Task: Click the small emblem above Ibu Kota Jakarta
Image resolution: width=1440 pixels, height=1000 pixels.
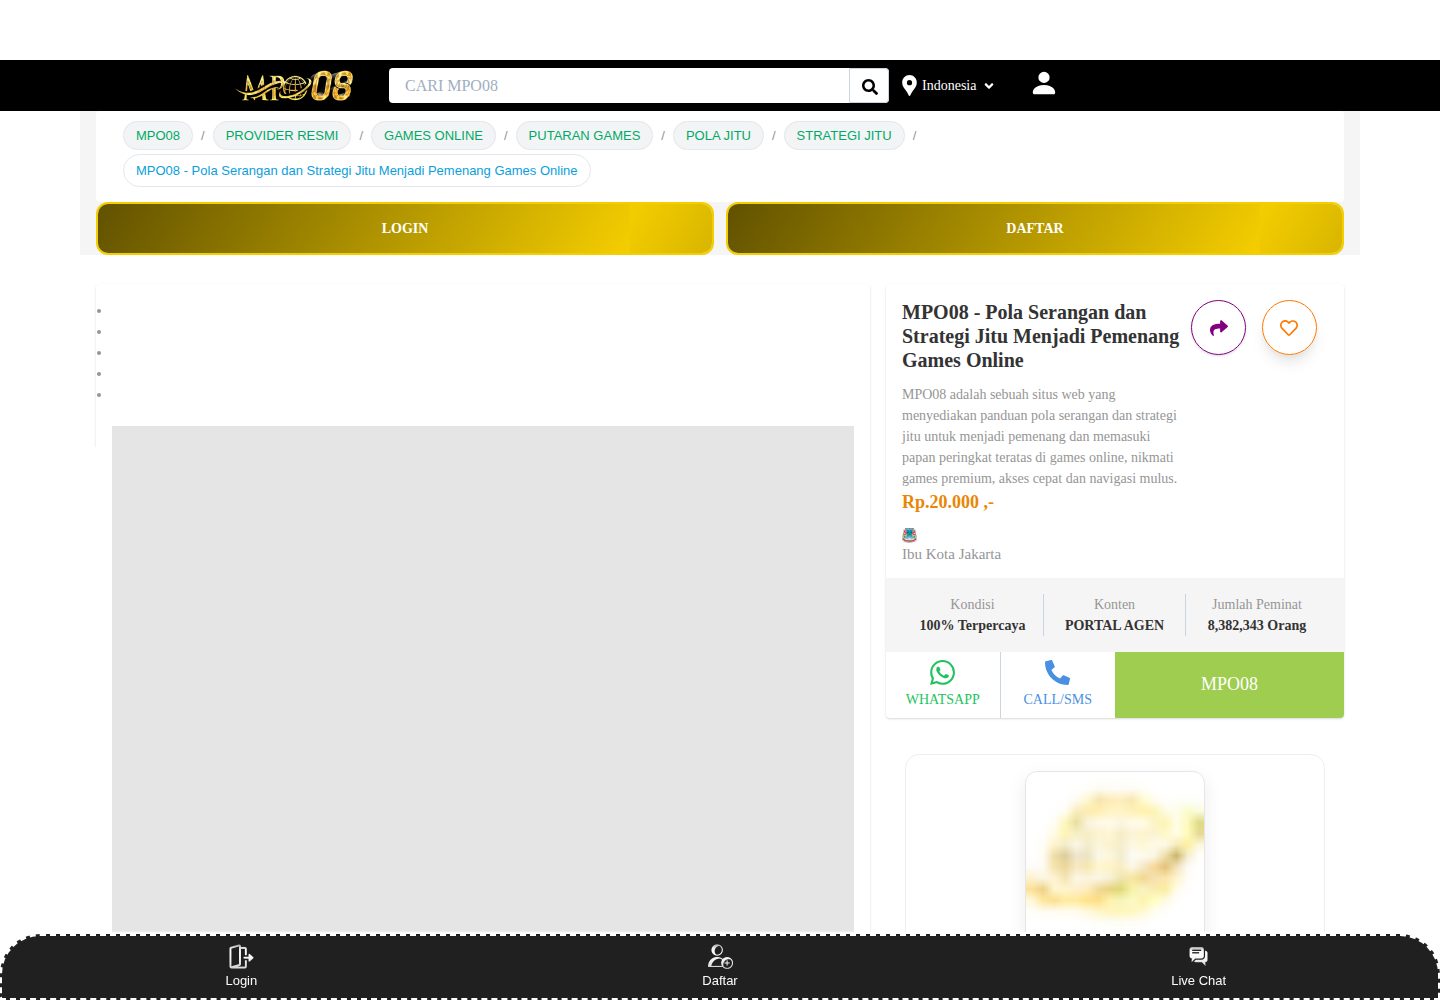Action: pos(909,535)
